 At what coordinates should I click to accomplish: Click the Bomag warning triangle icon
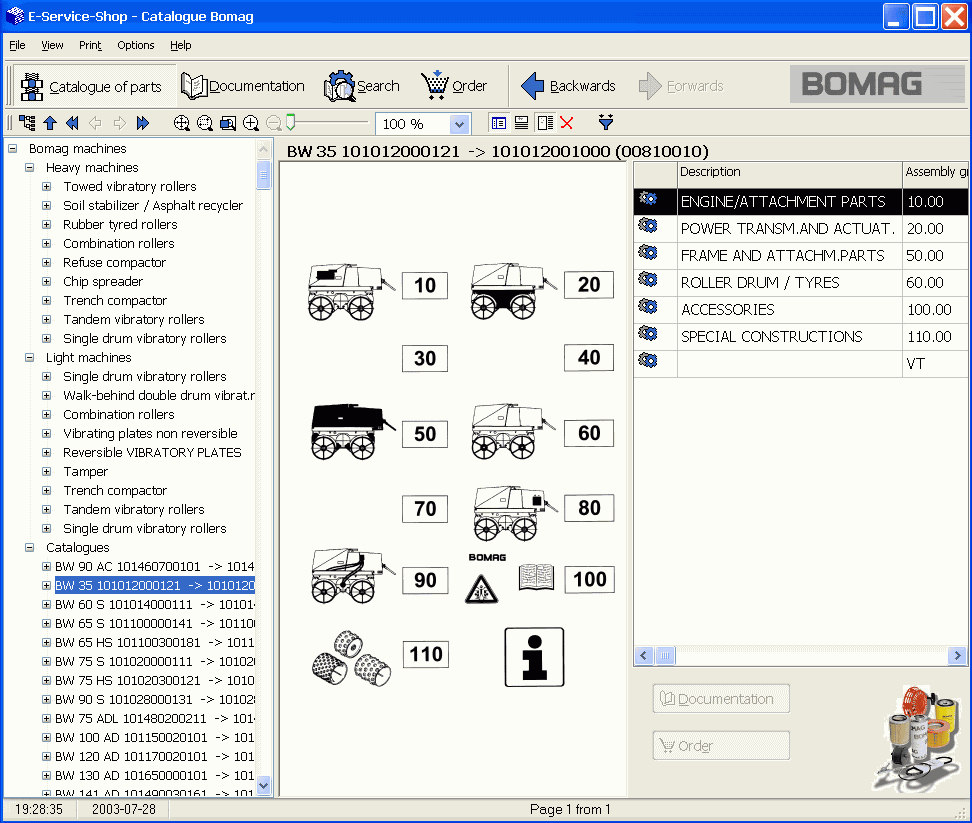(482, 589)
